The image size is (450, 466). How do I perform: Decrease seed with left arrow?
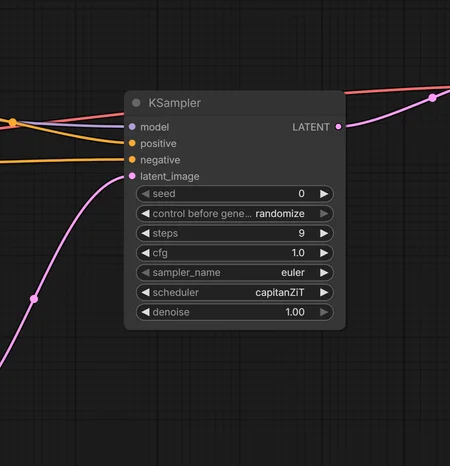(145, 194)
